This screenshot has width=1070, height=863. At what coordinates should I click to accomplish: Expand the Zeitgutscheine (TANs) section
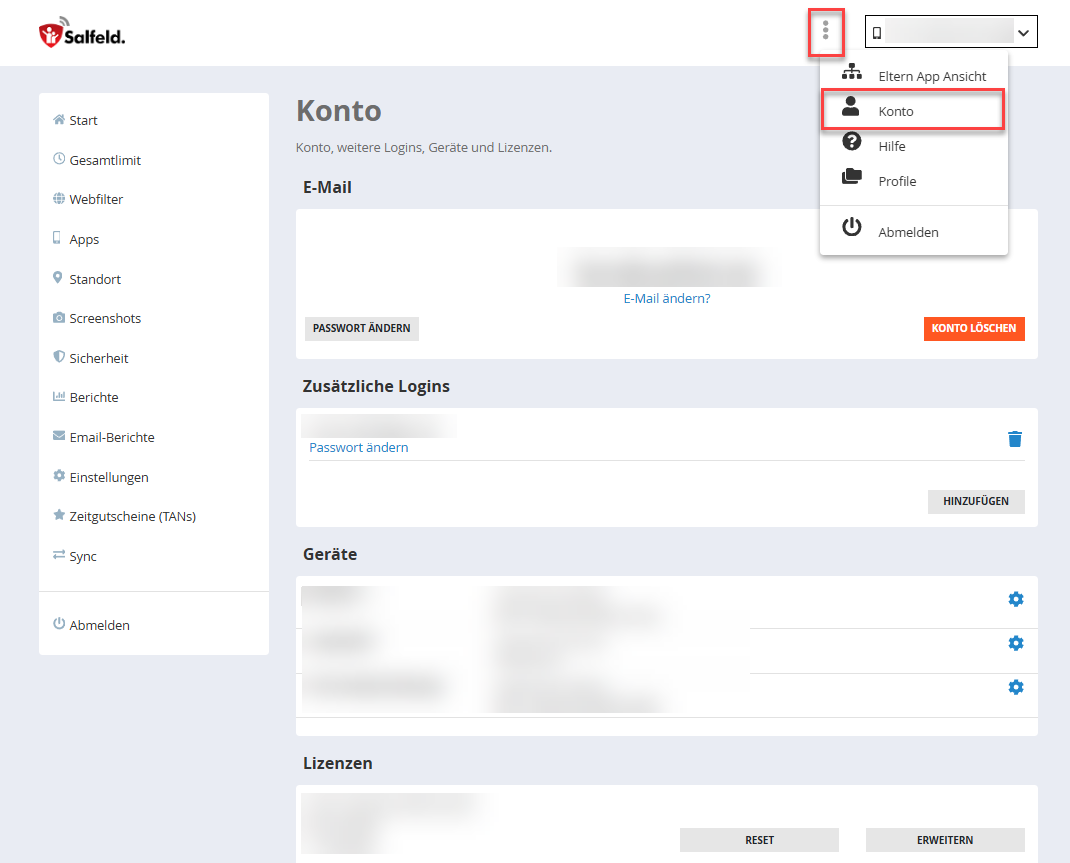tap(129, 516)
